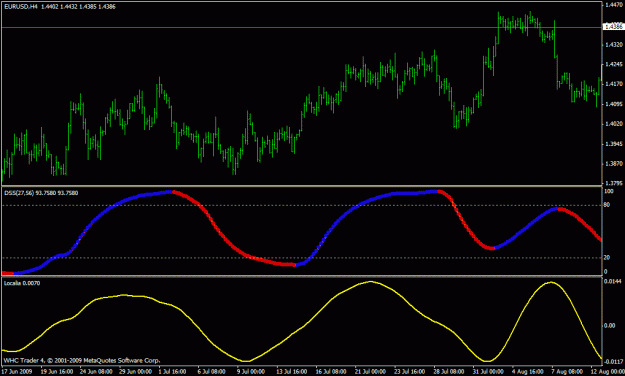Click the 31 Jul 00:00 time label

[x=488, y=372]
